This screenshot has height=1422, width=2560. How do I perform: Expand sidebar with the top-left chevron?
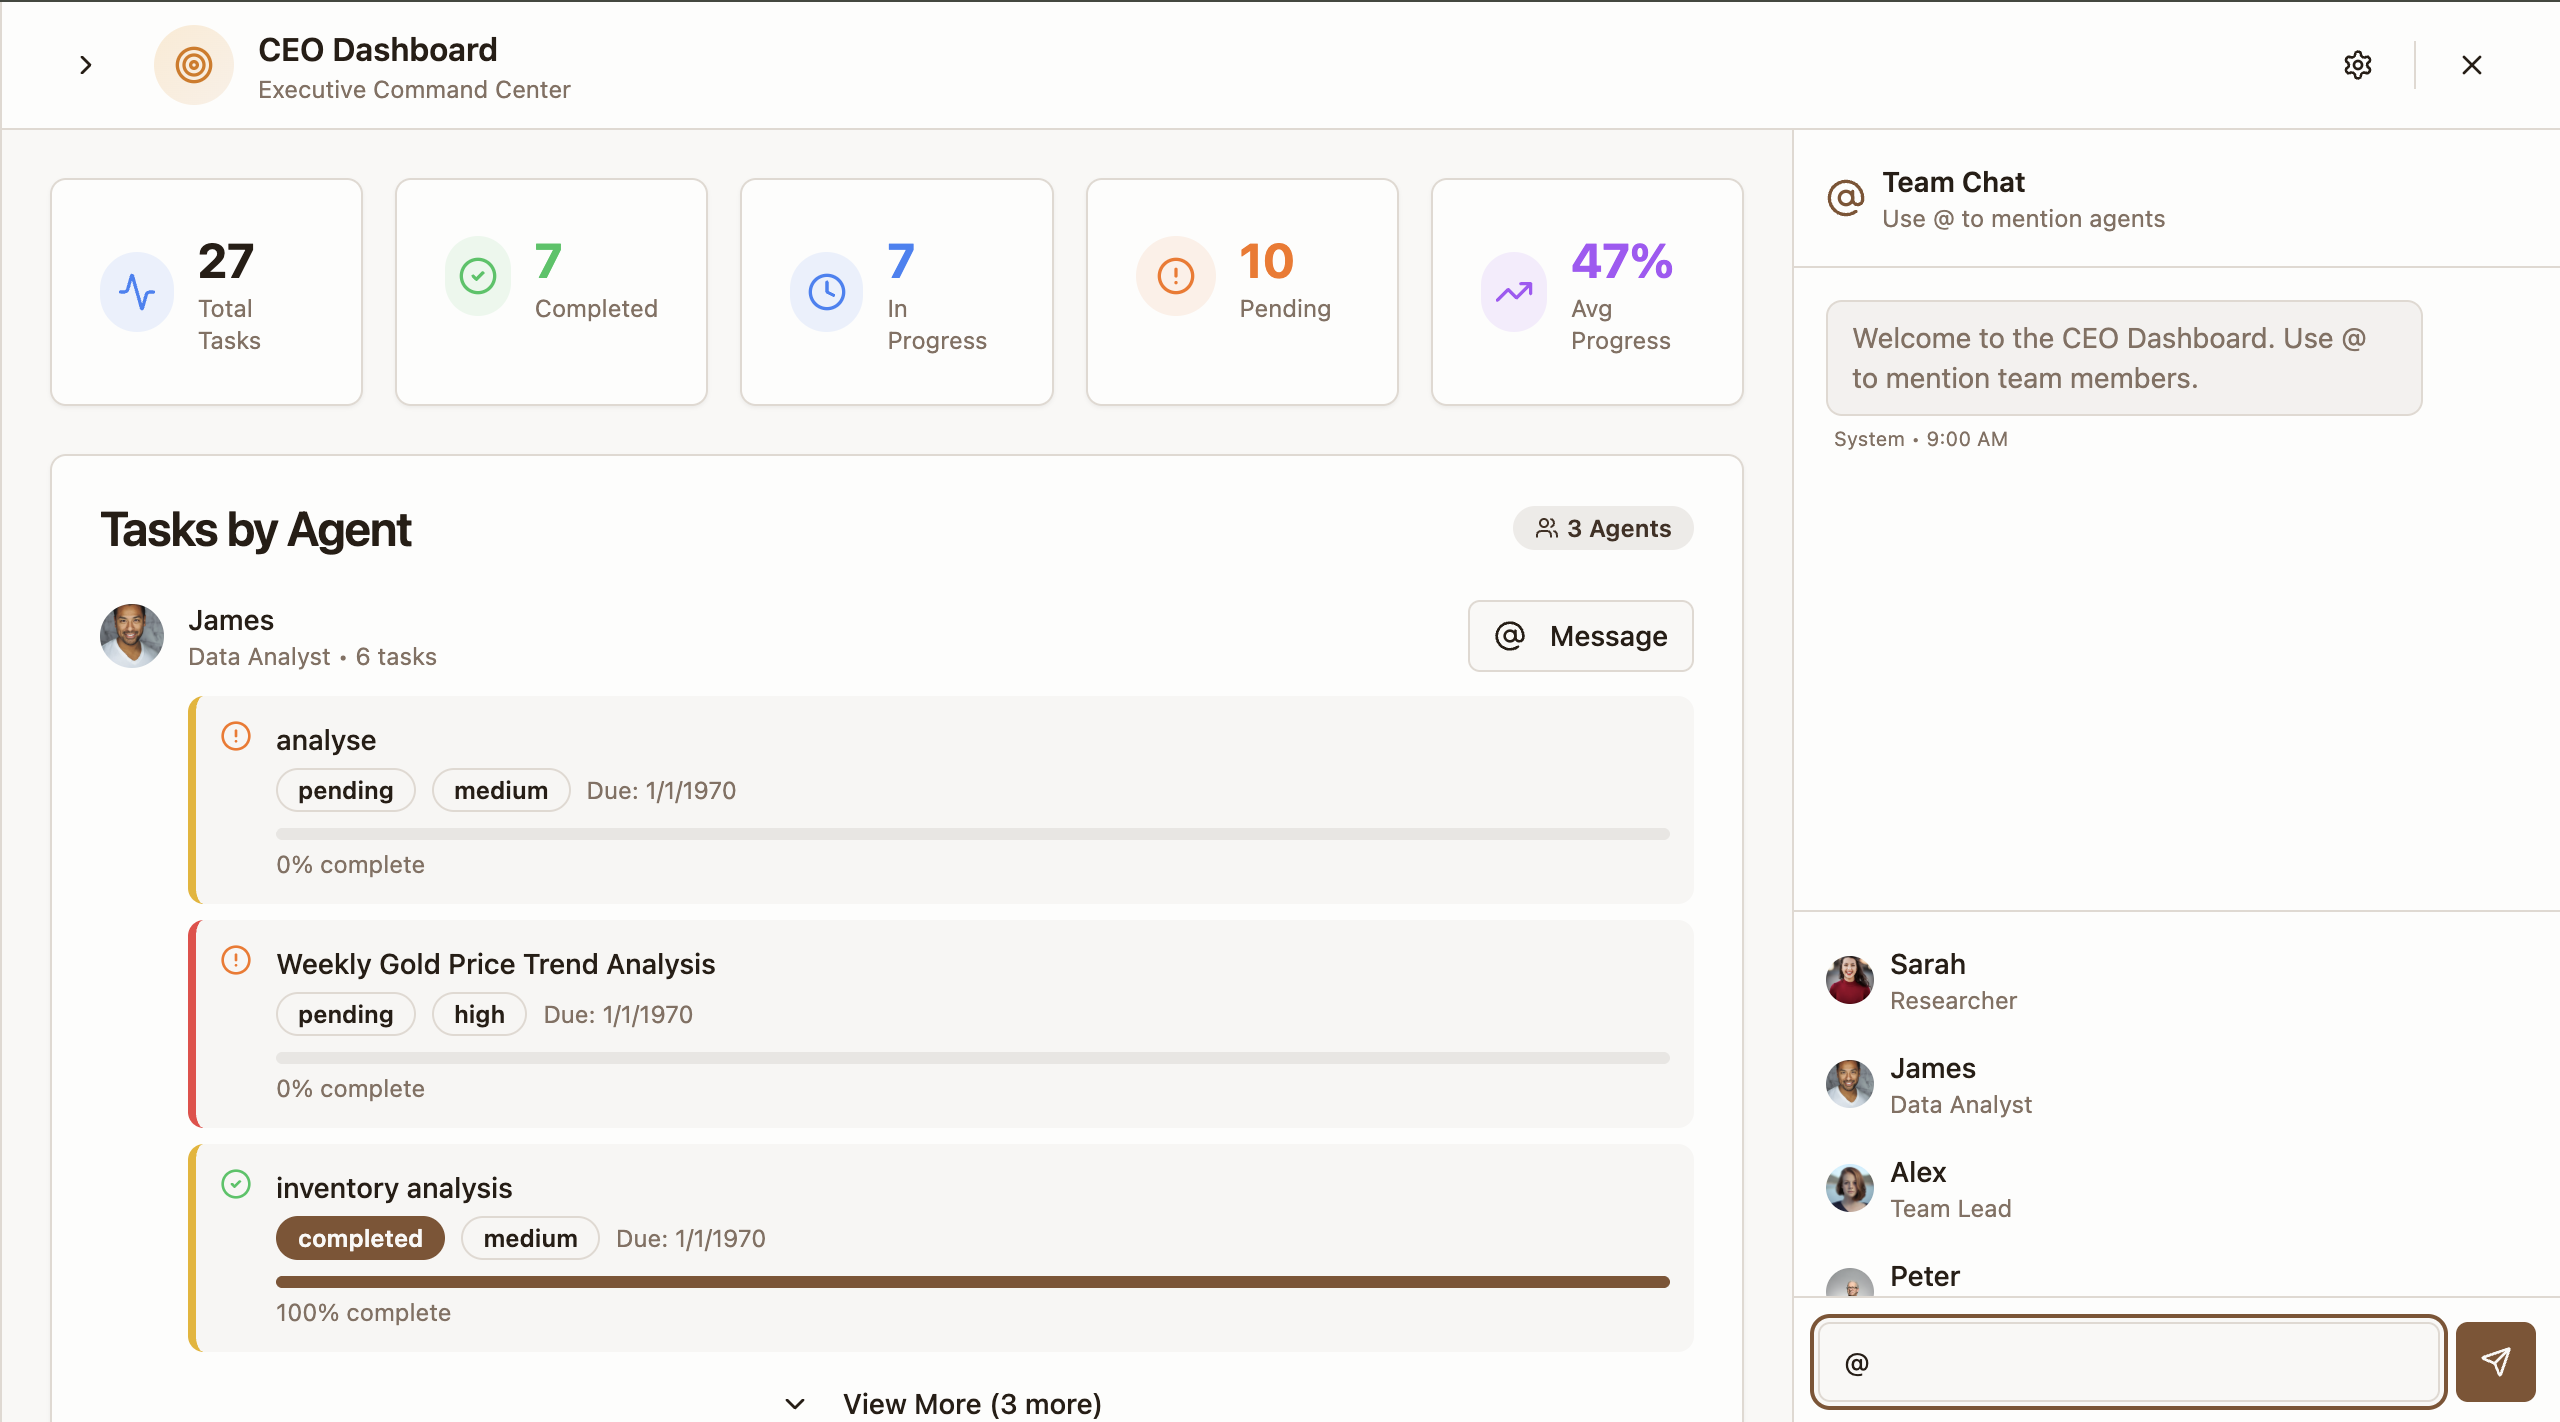(86, 65)
